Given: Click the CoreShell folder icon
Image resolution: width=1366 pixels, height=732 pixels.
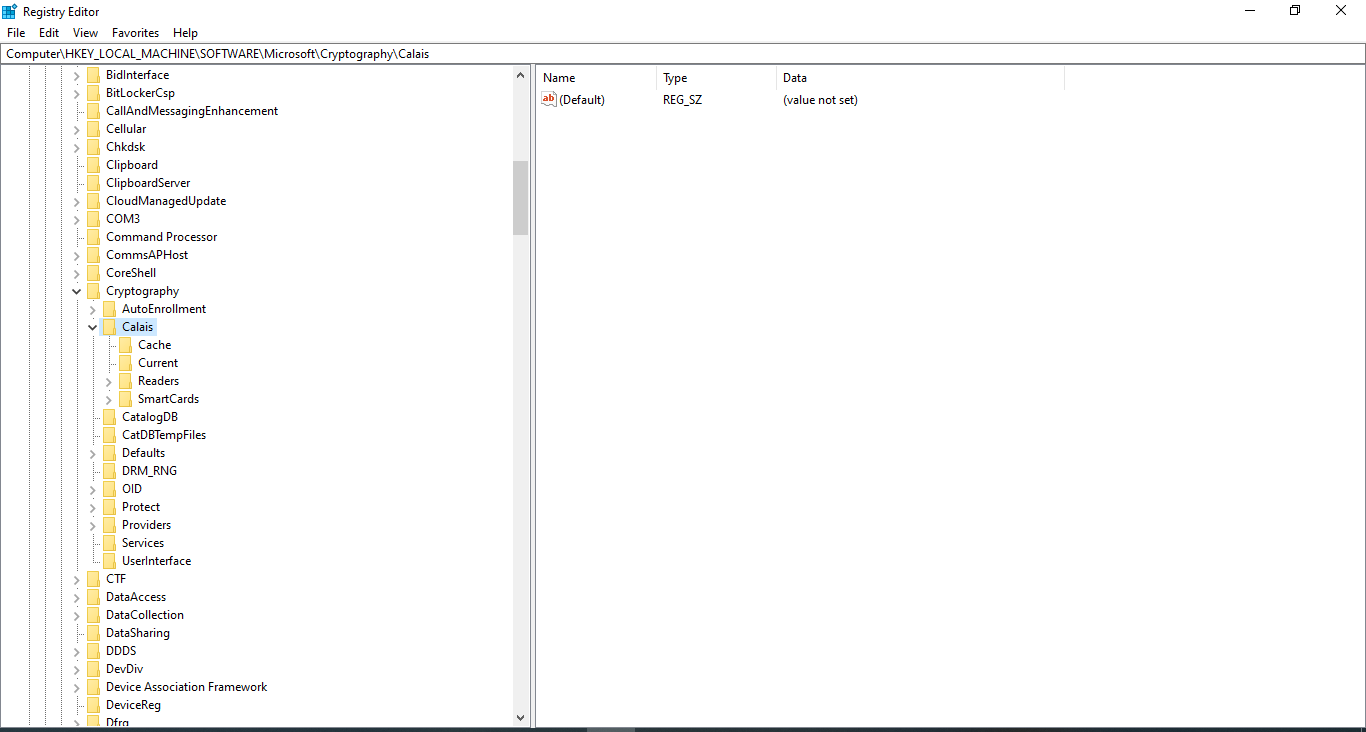Looking at the screenshot, I should point(94,273).
